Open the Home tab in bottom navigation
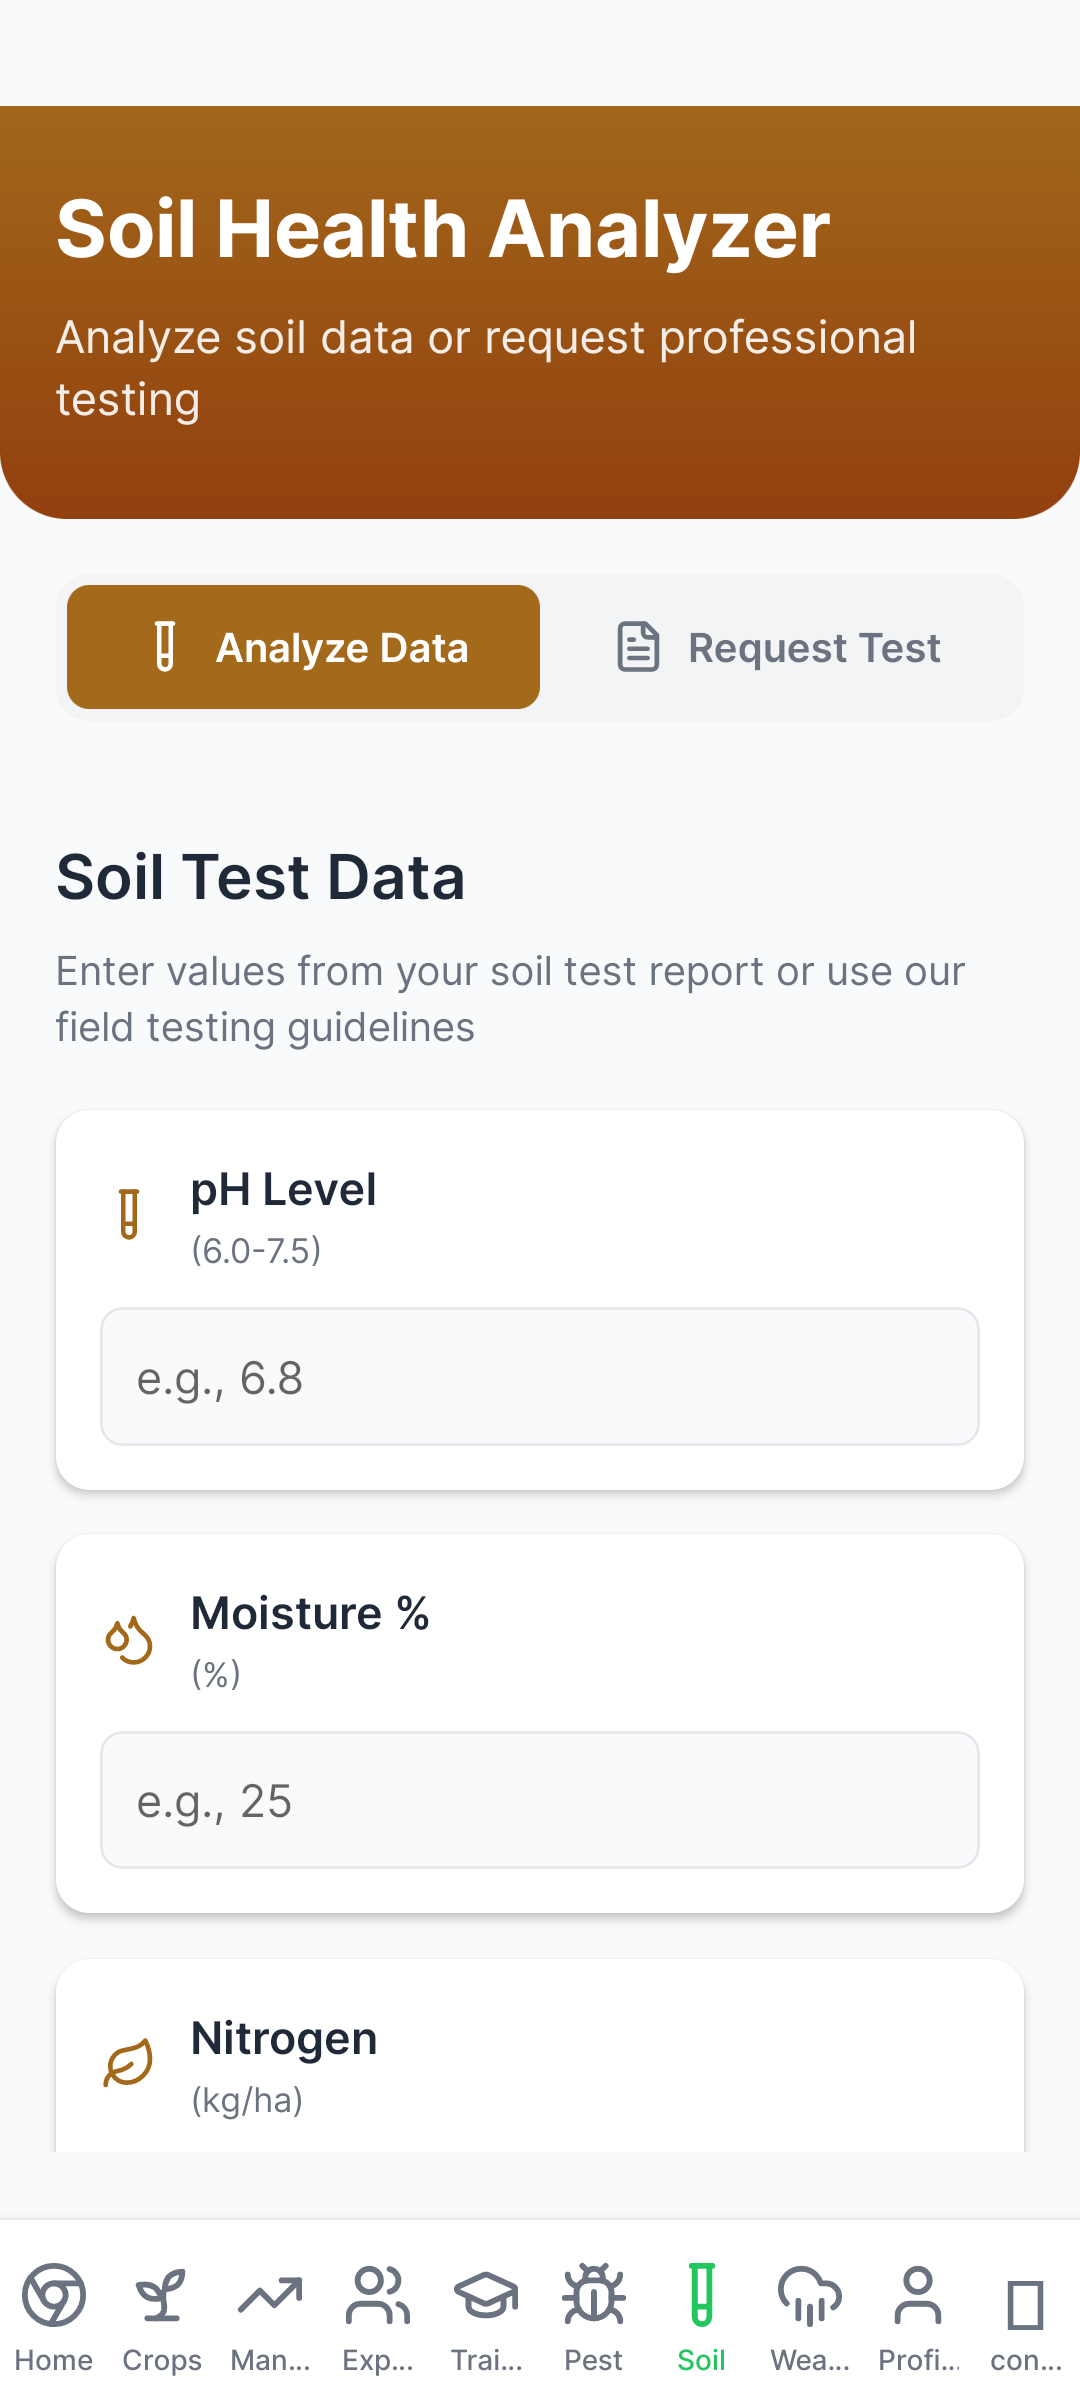Image resolution: width=1080 pixels, height=2400 pixels. click(54, 2318)
